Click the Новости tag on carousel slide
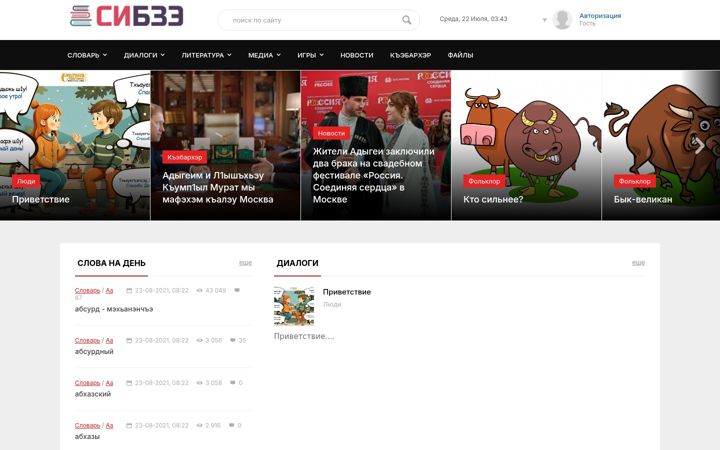Image resolution: width=720 pixels, height=450 pixels. click(x=331, y=133)
